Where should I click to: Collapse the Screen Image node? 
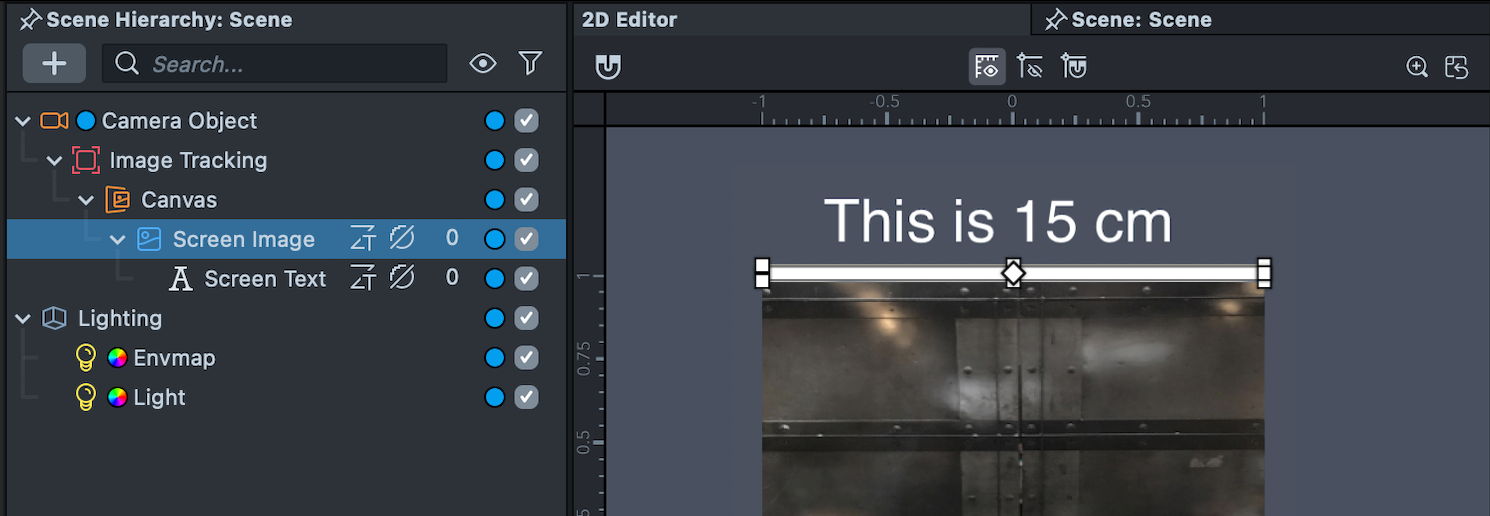[118, 240]
